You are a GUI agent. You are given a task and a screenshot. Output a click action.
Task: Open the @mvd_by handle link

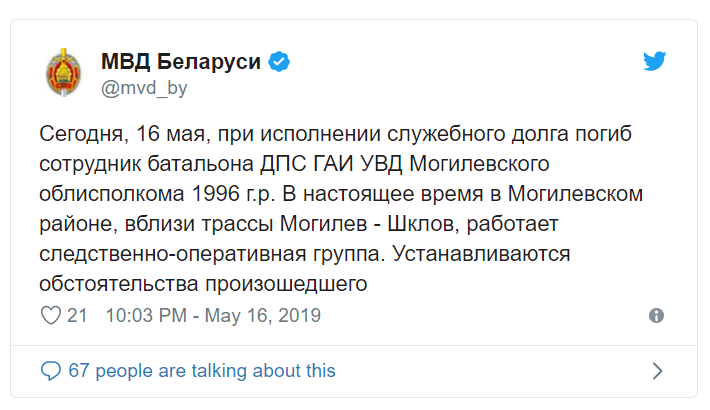click(x=144, y=88)
